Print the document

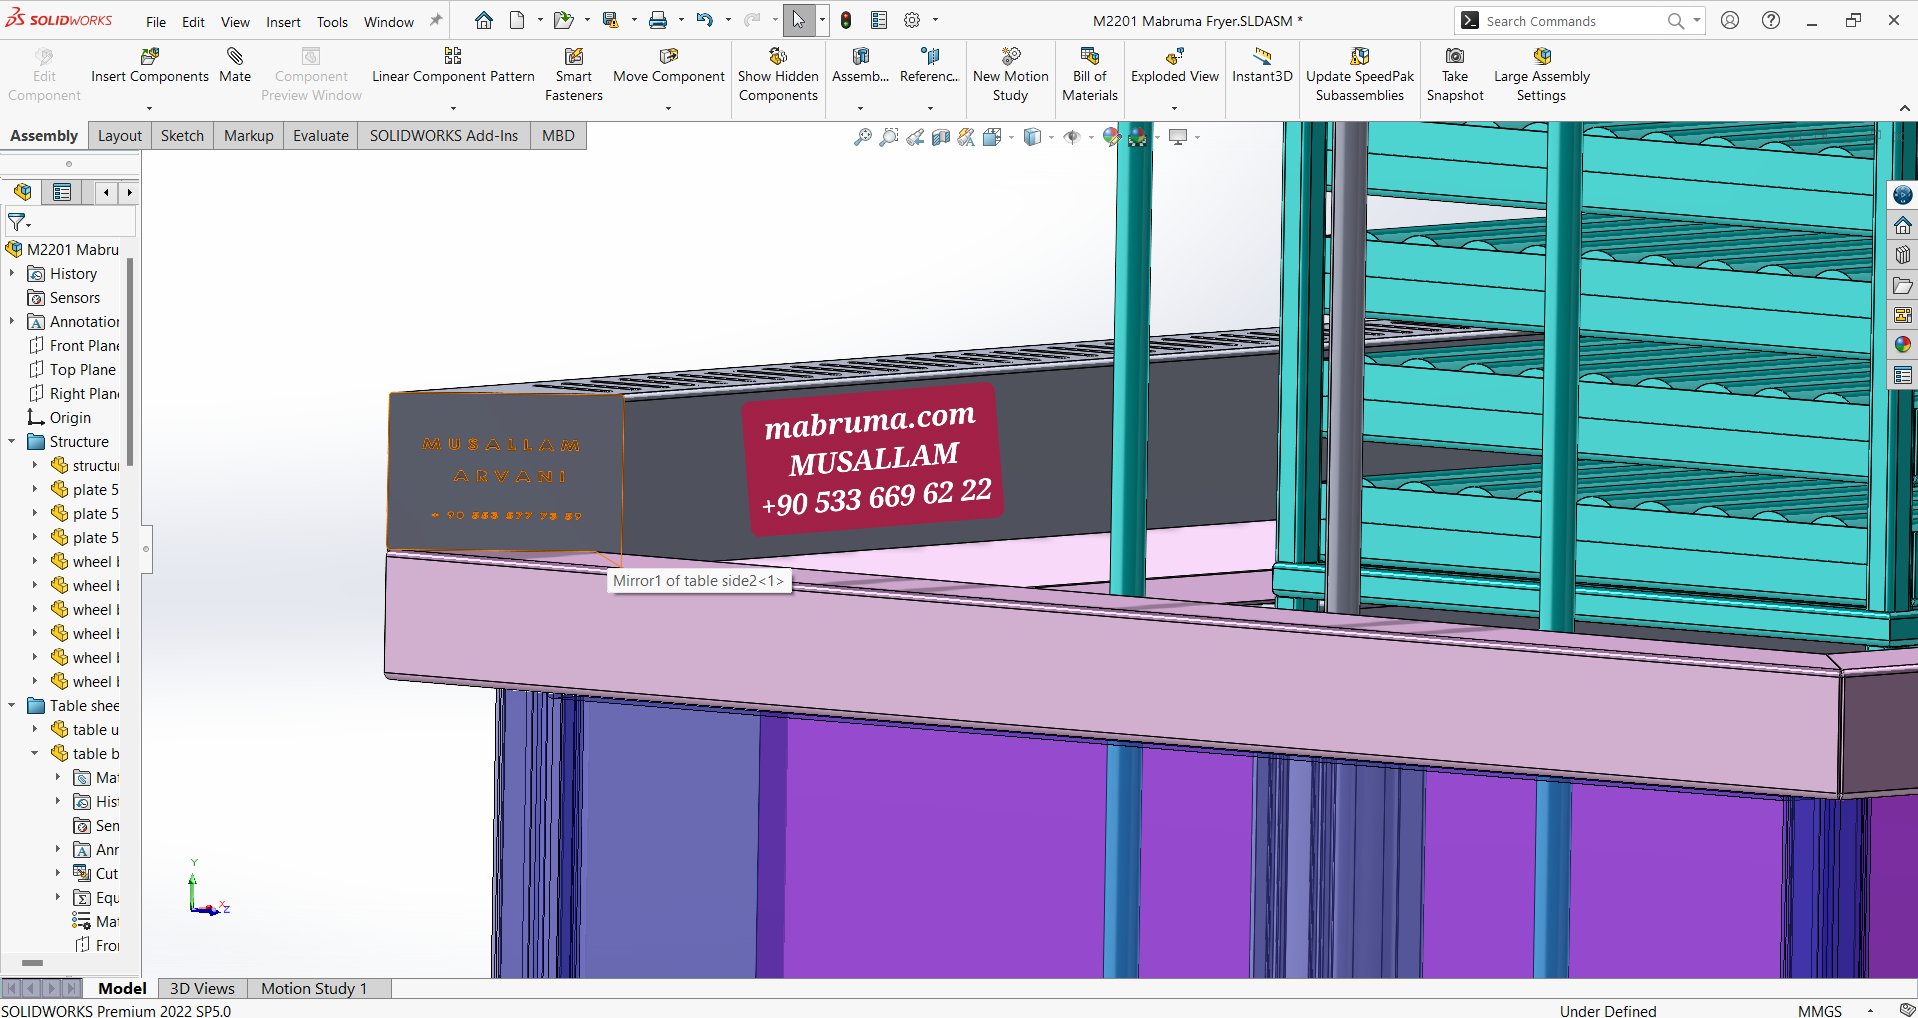tap(658, 20)
